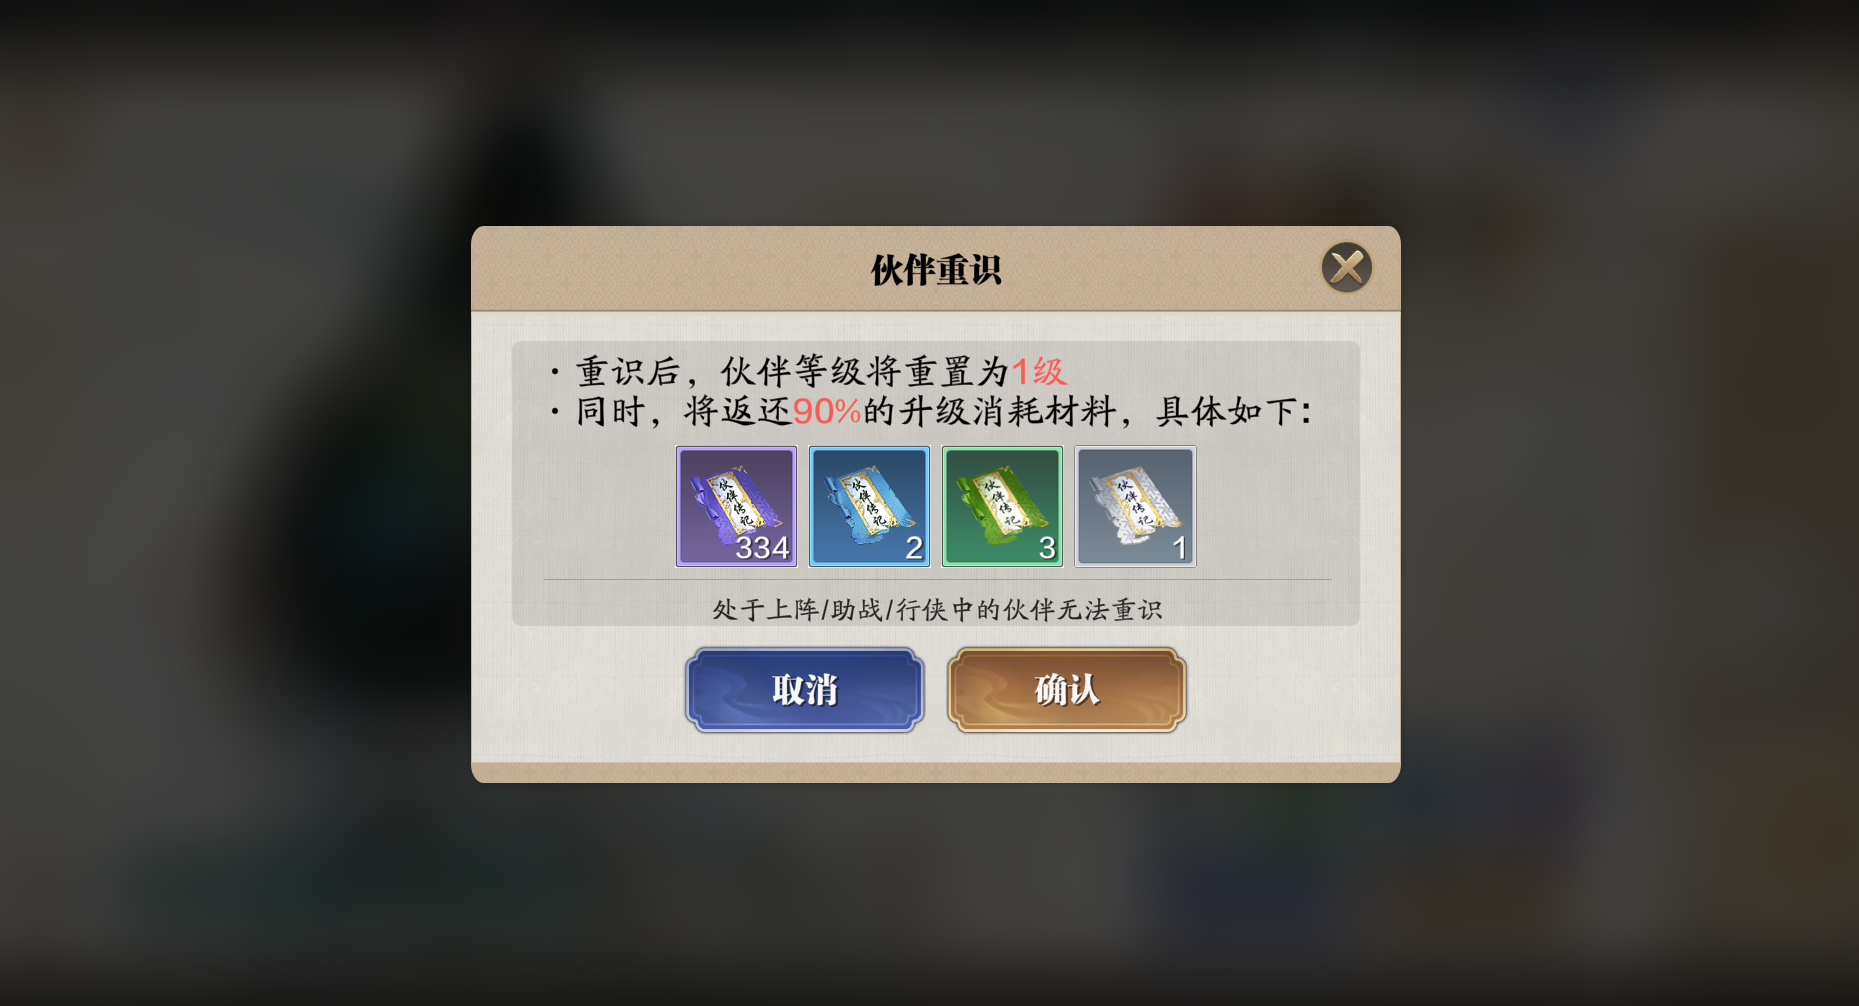
Task: Click the 处于上阵/助战/行侠 notice text
Action: [937, 610]
